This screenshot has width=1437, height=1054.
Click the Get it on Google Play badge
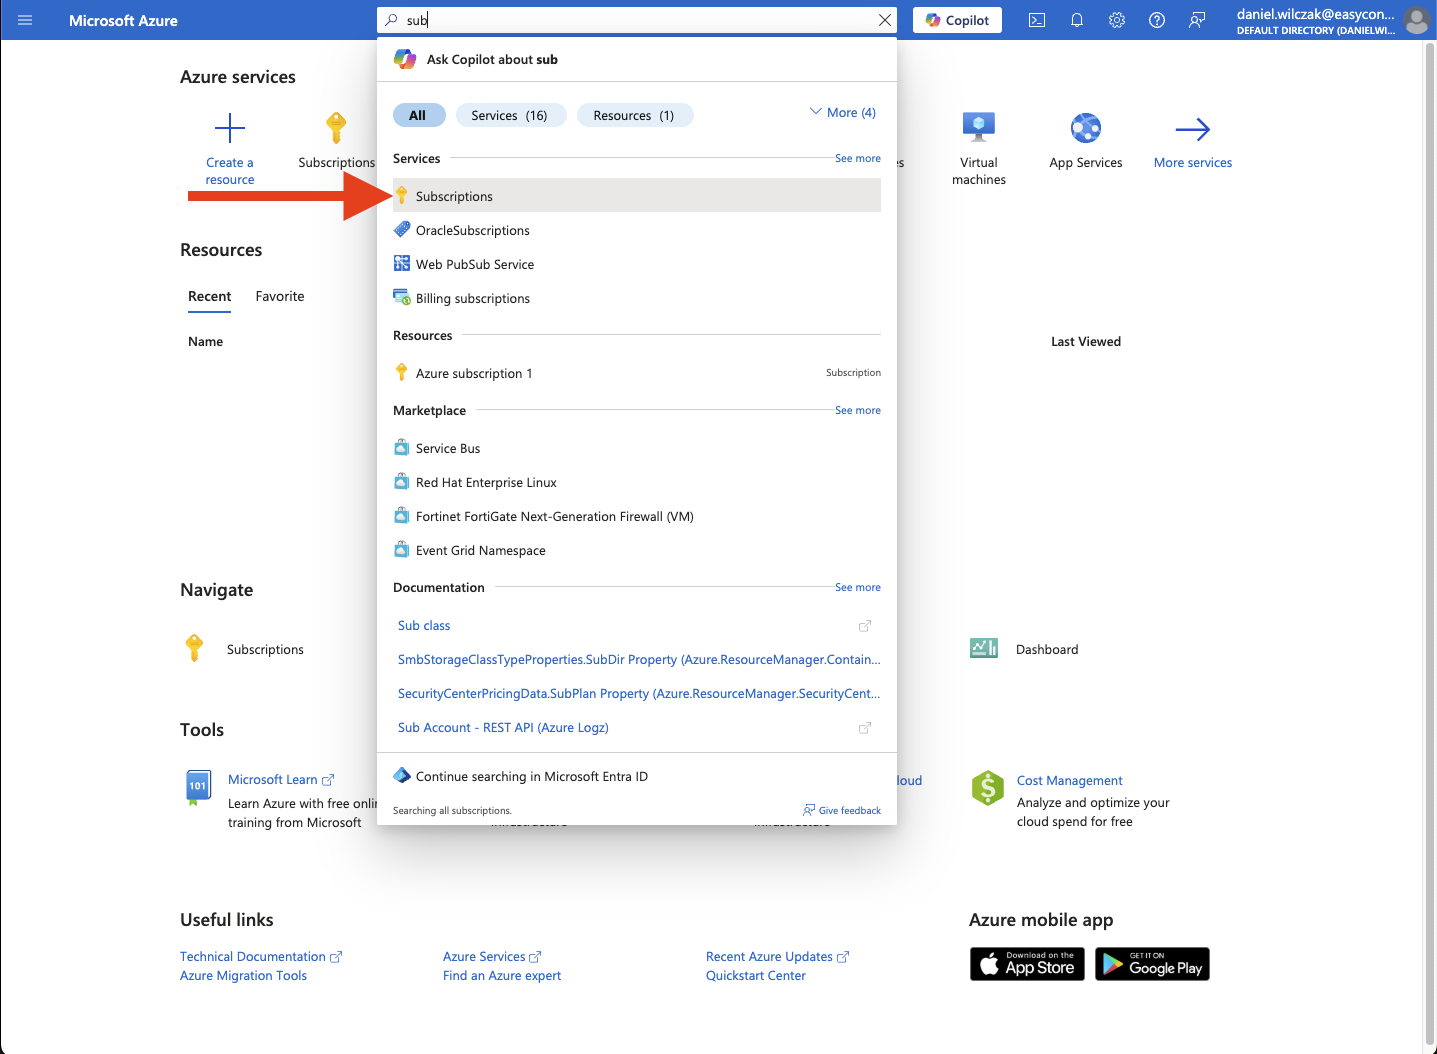click(1152, 964)
